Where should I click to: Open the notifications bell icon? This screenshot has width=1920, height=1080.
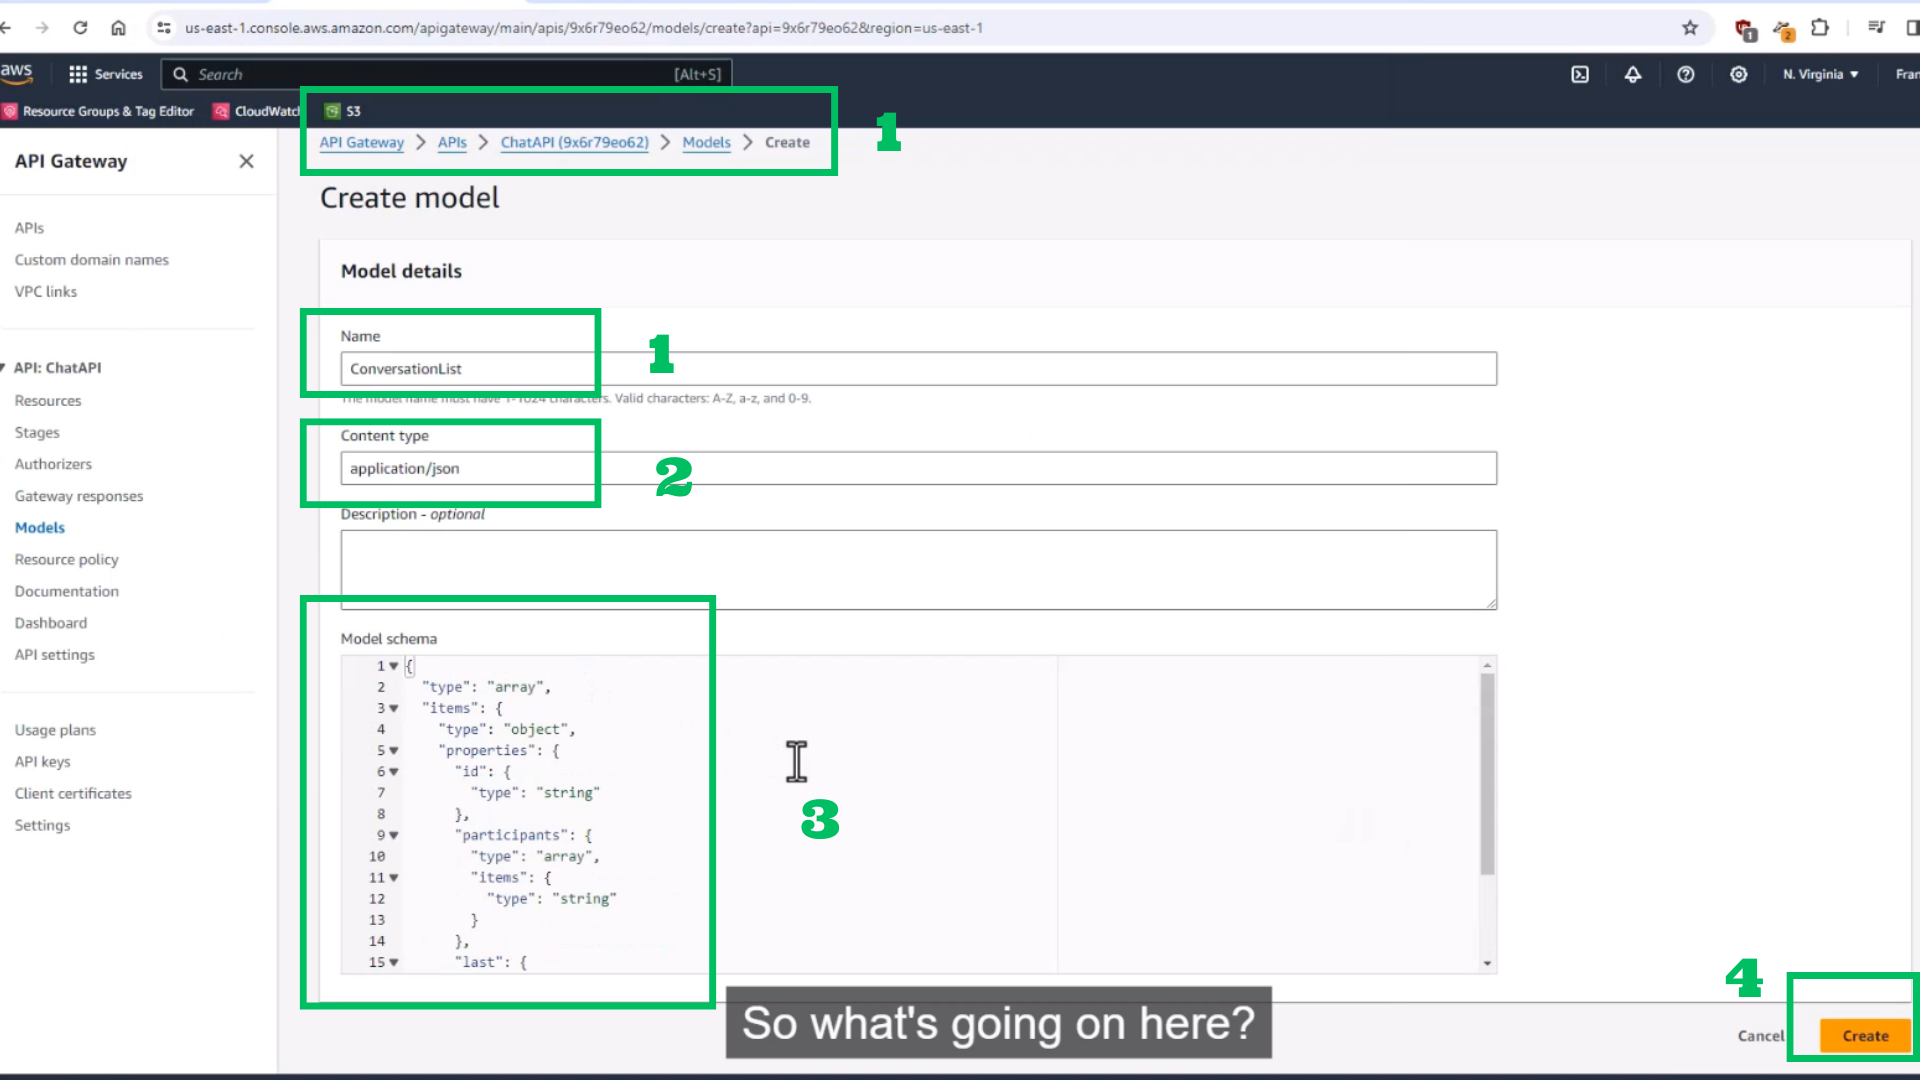pos(1633,74)
